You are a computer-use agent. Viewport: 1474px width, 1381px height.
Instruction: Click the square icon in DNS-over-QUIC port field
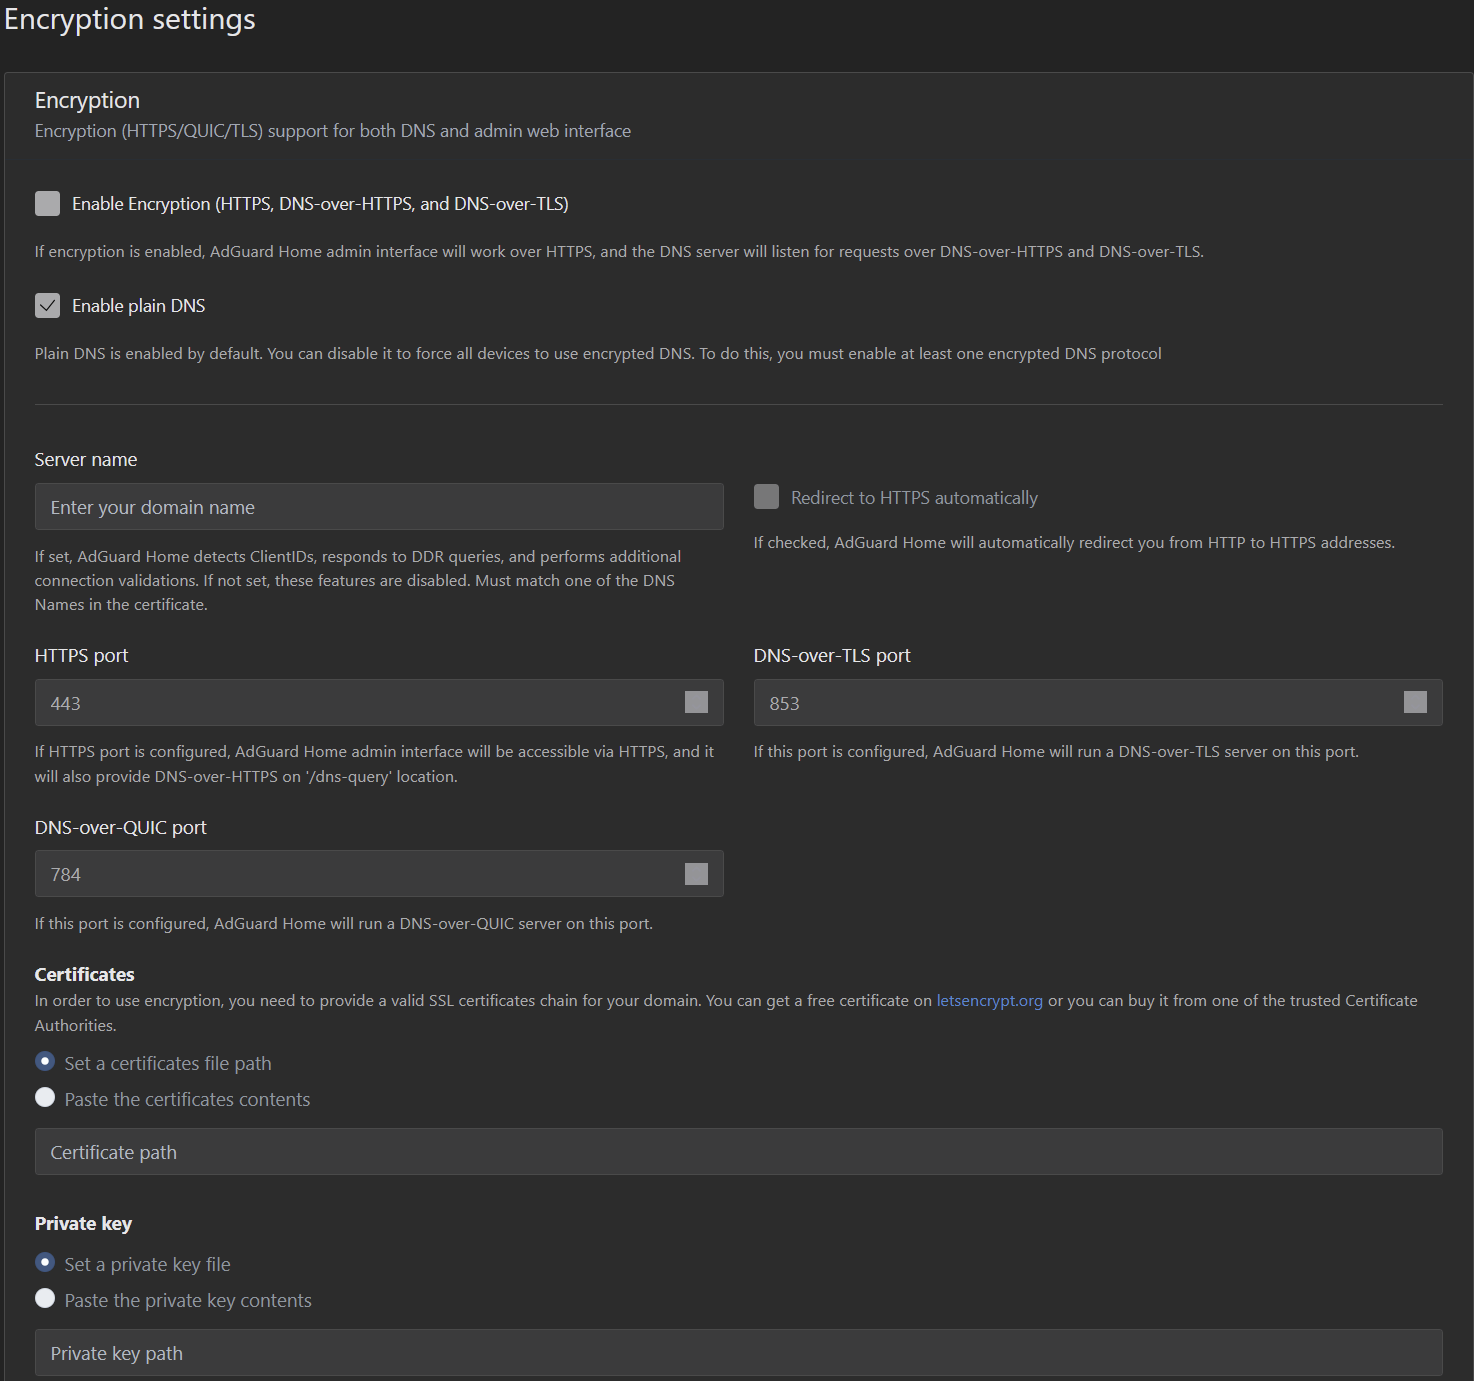696,874
